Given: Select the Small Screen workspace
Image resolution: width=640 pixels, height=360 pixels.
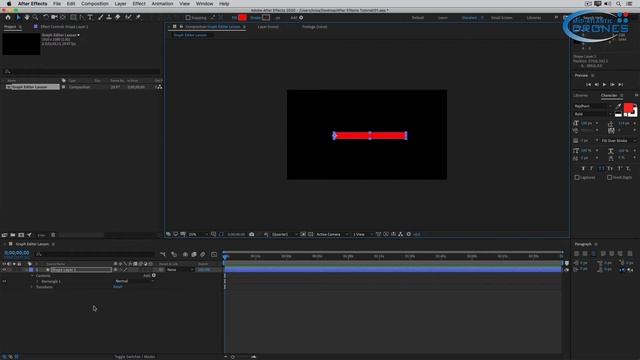Looking at the screenshot, I should tap(501, 18).
